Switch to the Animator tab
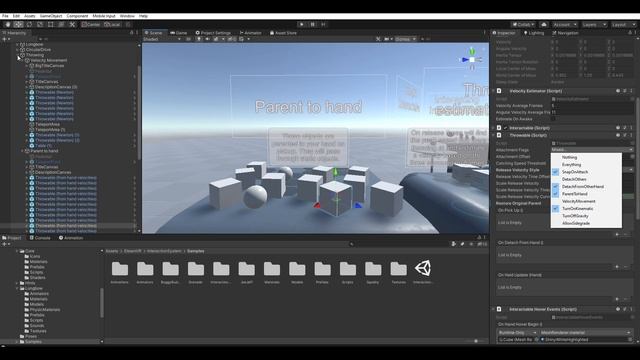640x360 pixels. click(251, 33)
